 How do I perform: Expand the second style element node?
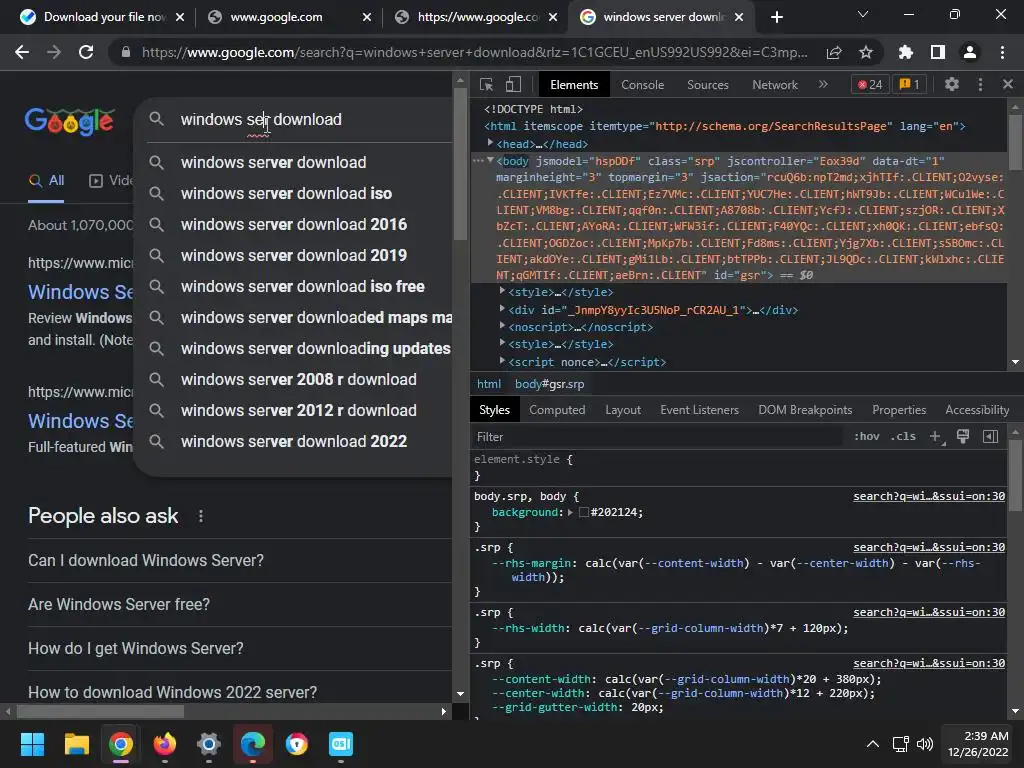click(502, 344)
